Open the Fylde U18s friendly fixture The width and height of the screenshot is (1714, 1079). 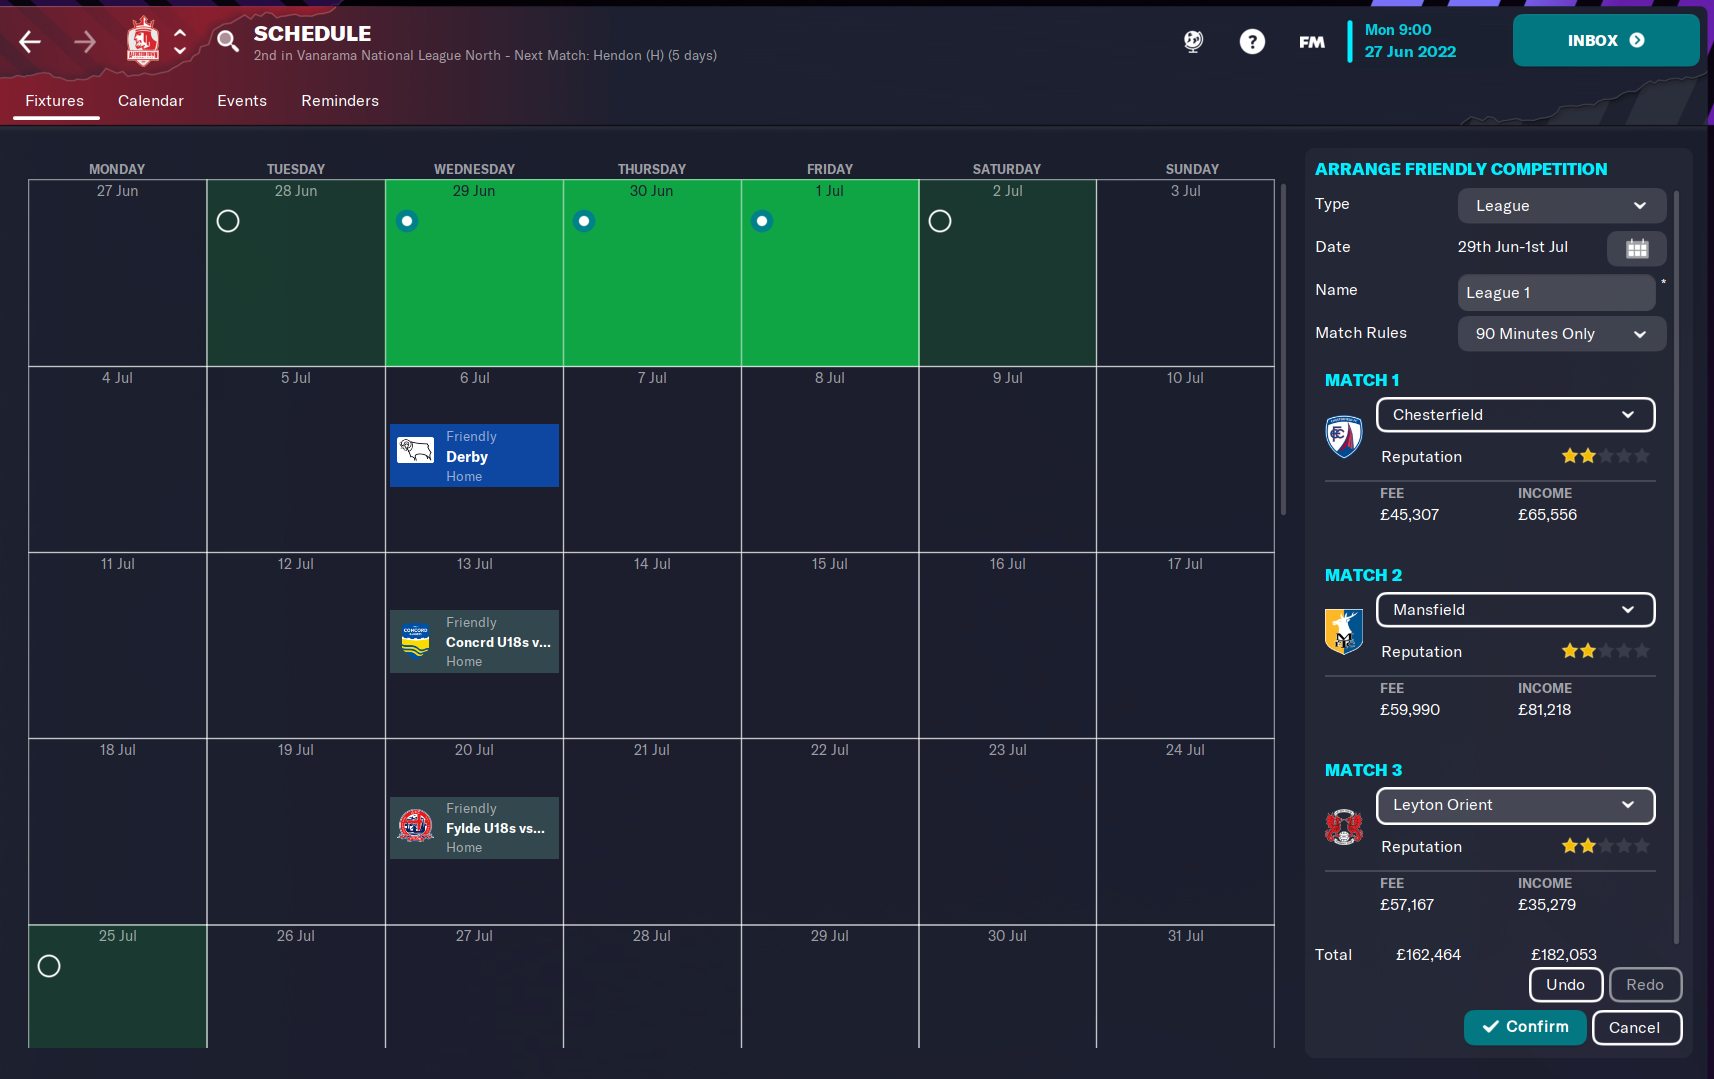474,828
